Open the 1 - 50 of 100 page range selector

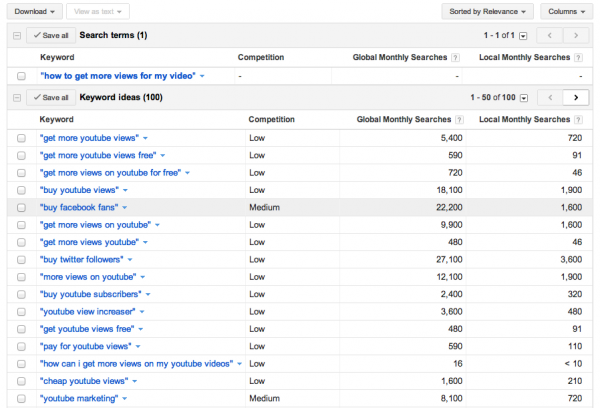[524, 97]
